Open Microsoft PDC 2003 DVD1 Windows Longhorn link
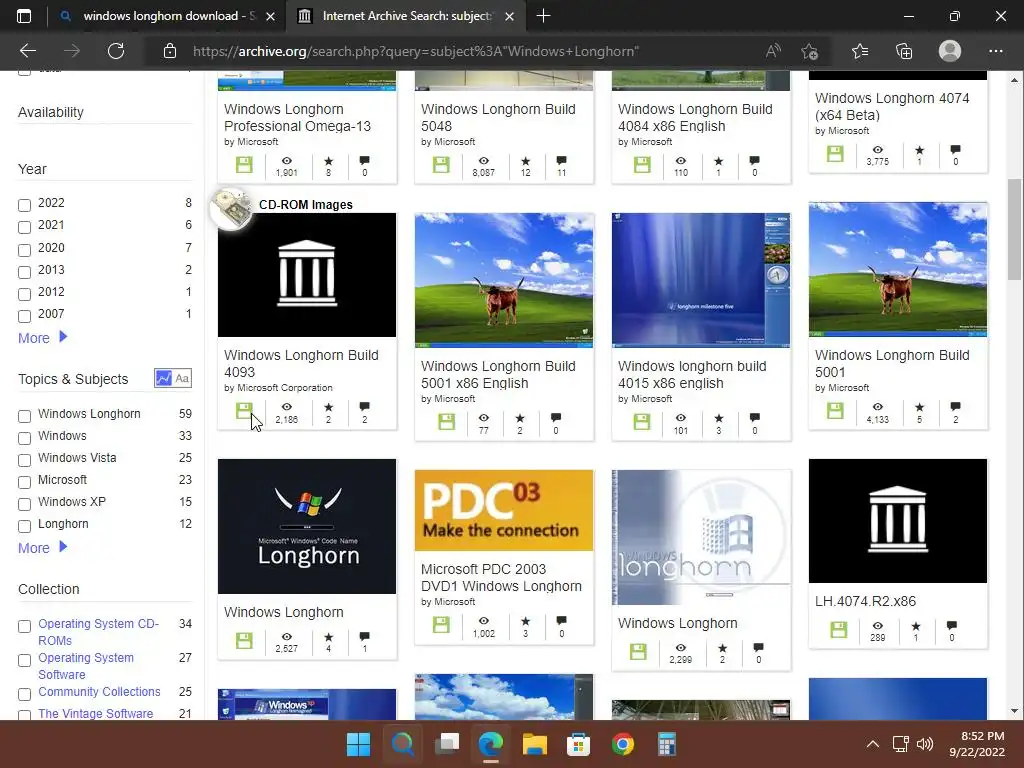The image size is (1024, 768). pyautogui.click(x=501, y=578)
